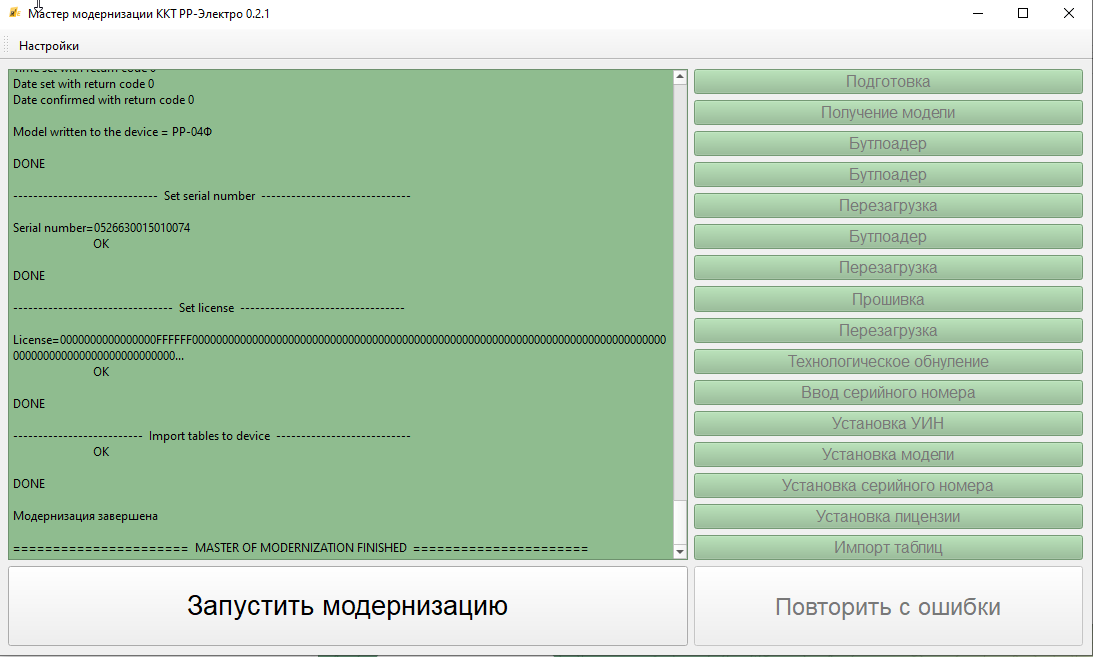1093x657 pixels.
Task: Select the Ввод серийного номера step
Action: (x=888, y=392)
